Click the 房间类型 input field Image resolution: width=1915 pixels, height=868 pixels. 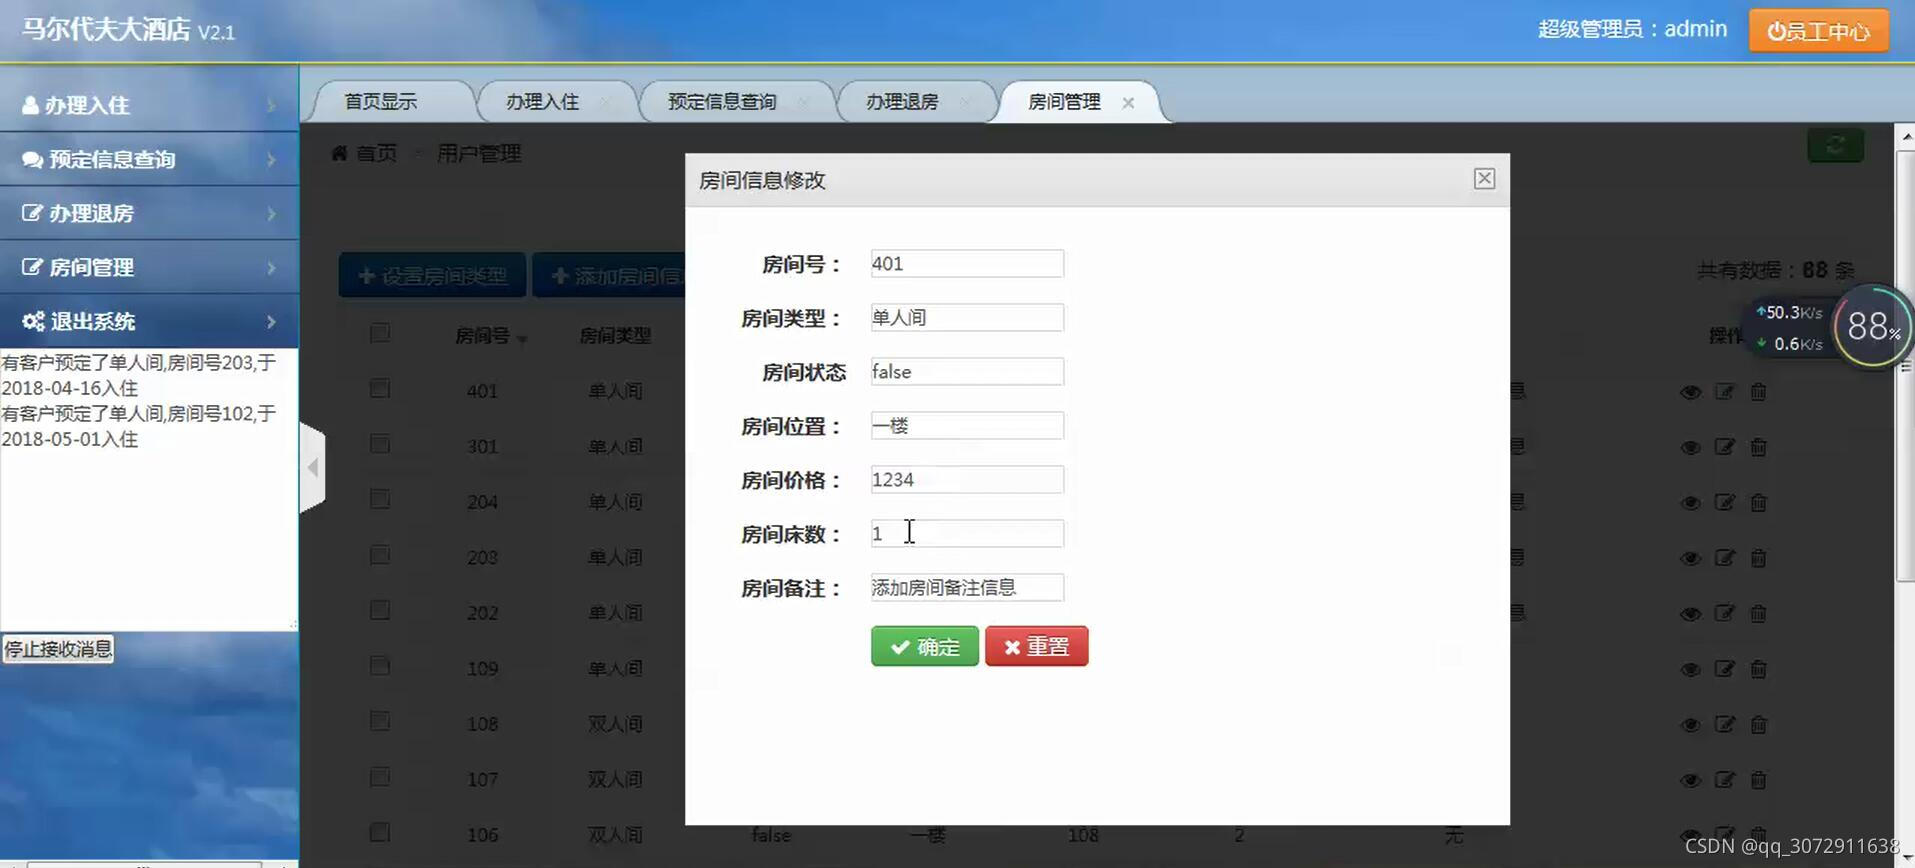[967, 318]
